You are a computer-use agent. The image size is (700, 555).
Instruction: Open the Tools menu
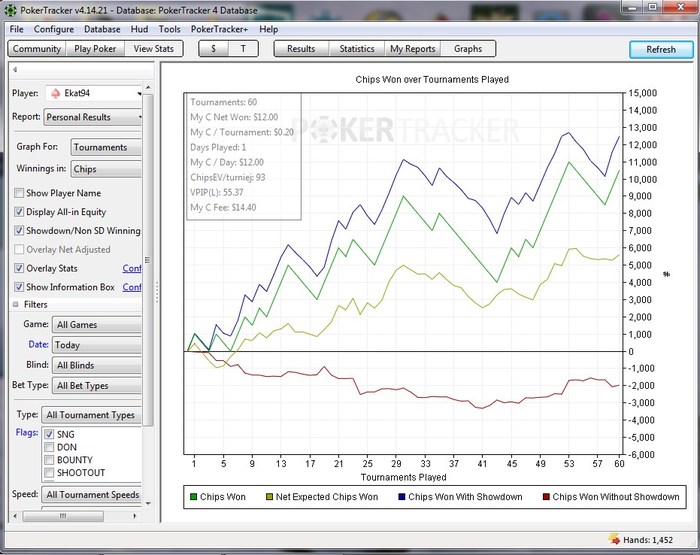[170, 29]
